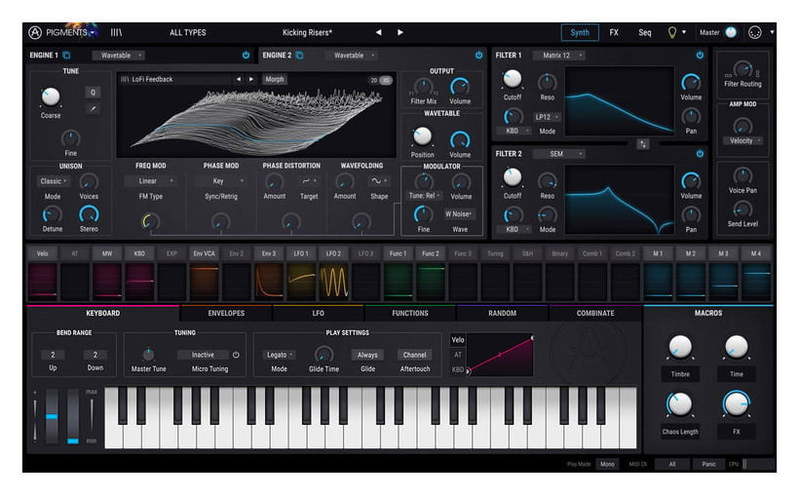Image resolution: width=799 pixels, height=495 pixels.
Task: Swap Filter 1 and Filter 2 icon
Action: coord(643,144)
